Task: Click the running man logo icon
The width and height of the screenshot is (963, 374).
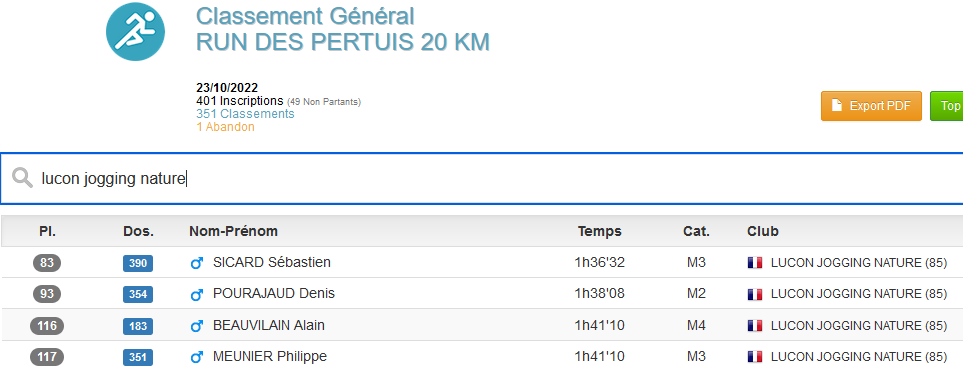Action: pos(135,31)
